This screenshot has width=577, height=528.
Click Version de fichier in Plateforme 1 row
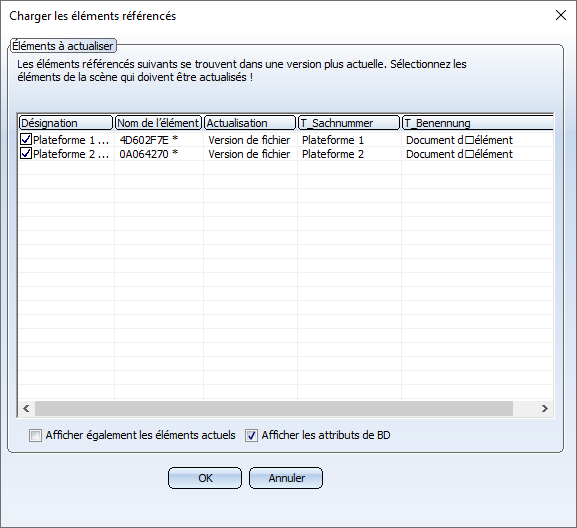tap(249, 140)
